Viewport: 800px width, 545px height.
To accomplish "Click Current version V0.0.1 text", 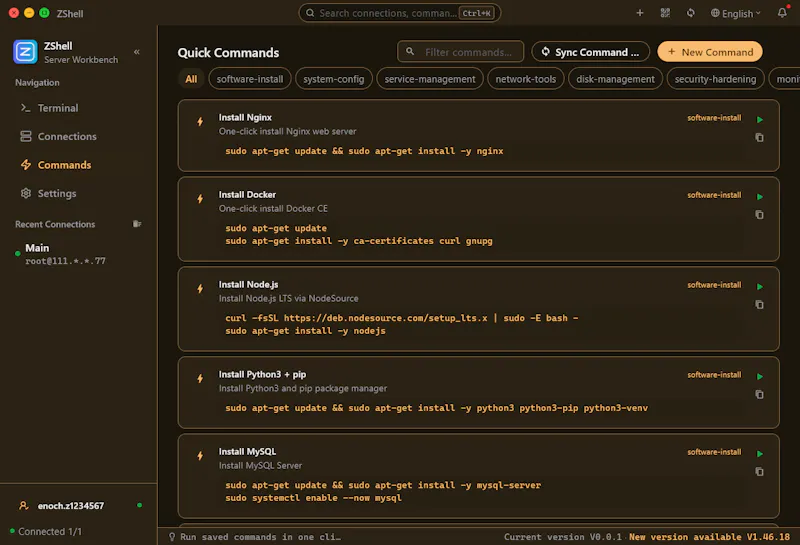I will coord(563,537).
